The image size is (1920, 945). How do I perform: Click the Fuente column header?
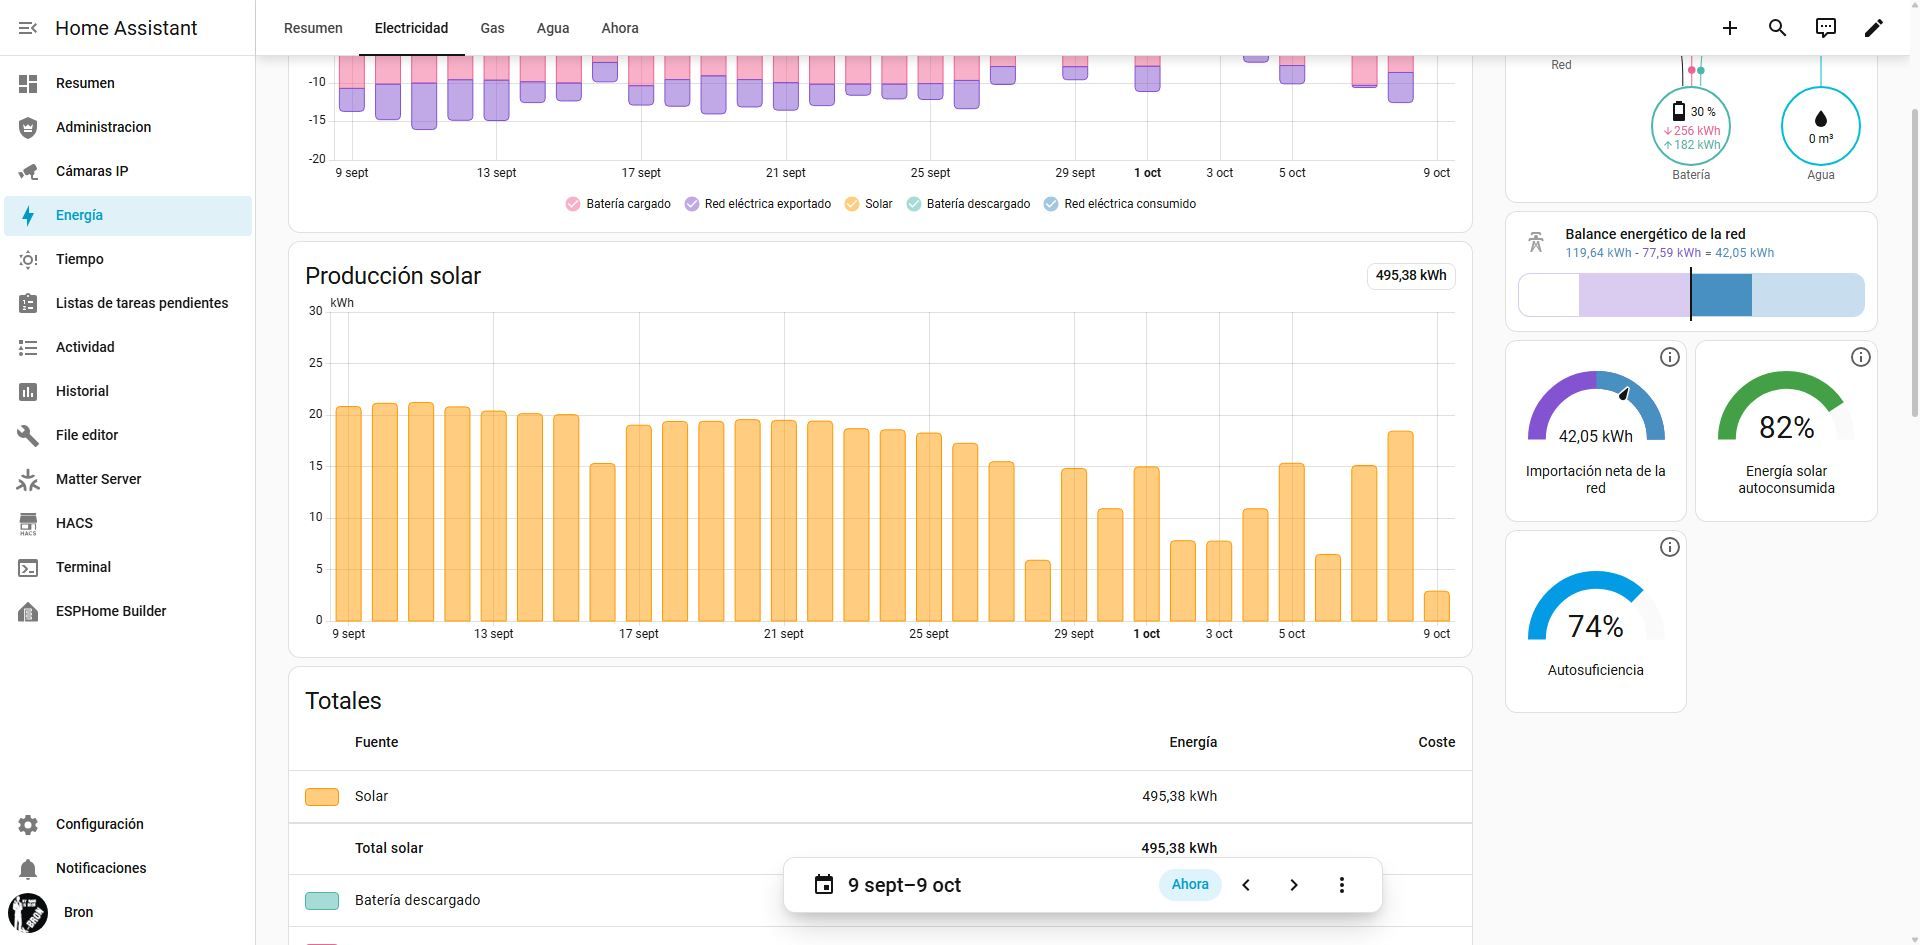pos(376,742)
